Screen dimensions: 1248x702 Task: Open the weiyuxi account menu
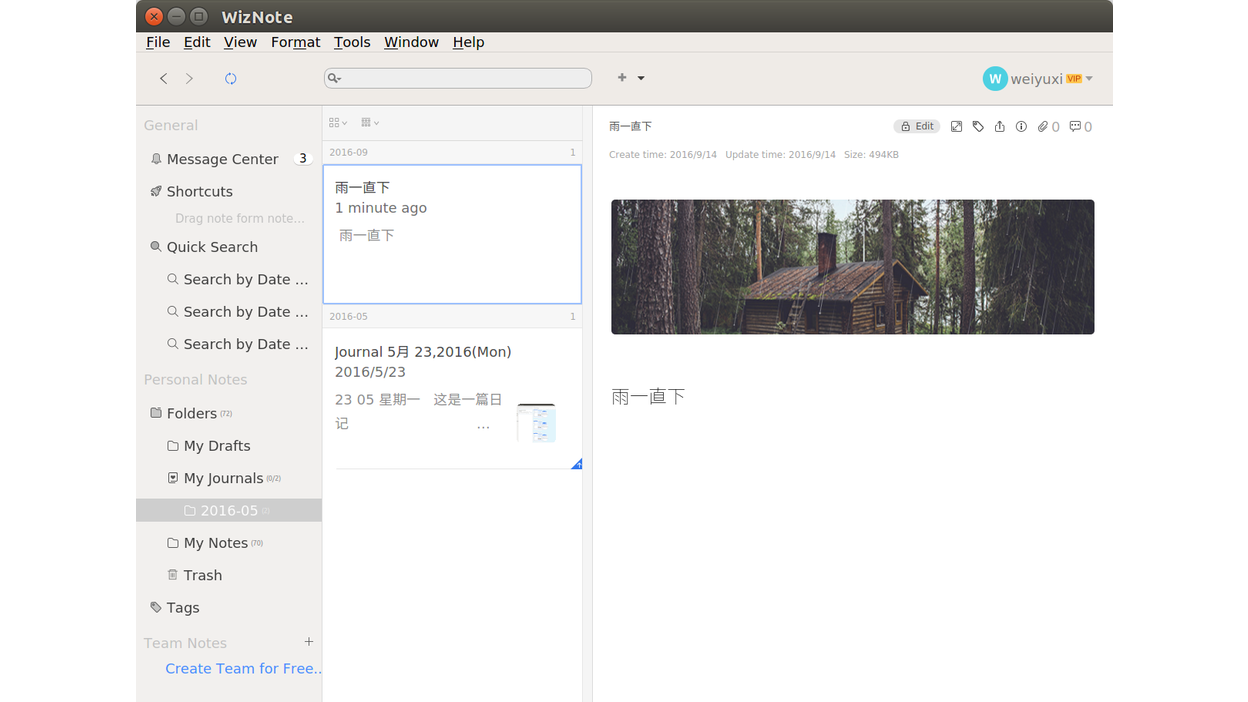click(x=1038, y=78)
